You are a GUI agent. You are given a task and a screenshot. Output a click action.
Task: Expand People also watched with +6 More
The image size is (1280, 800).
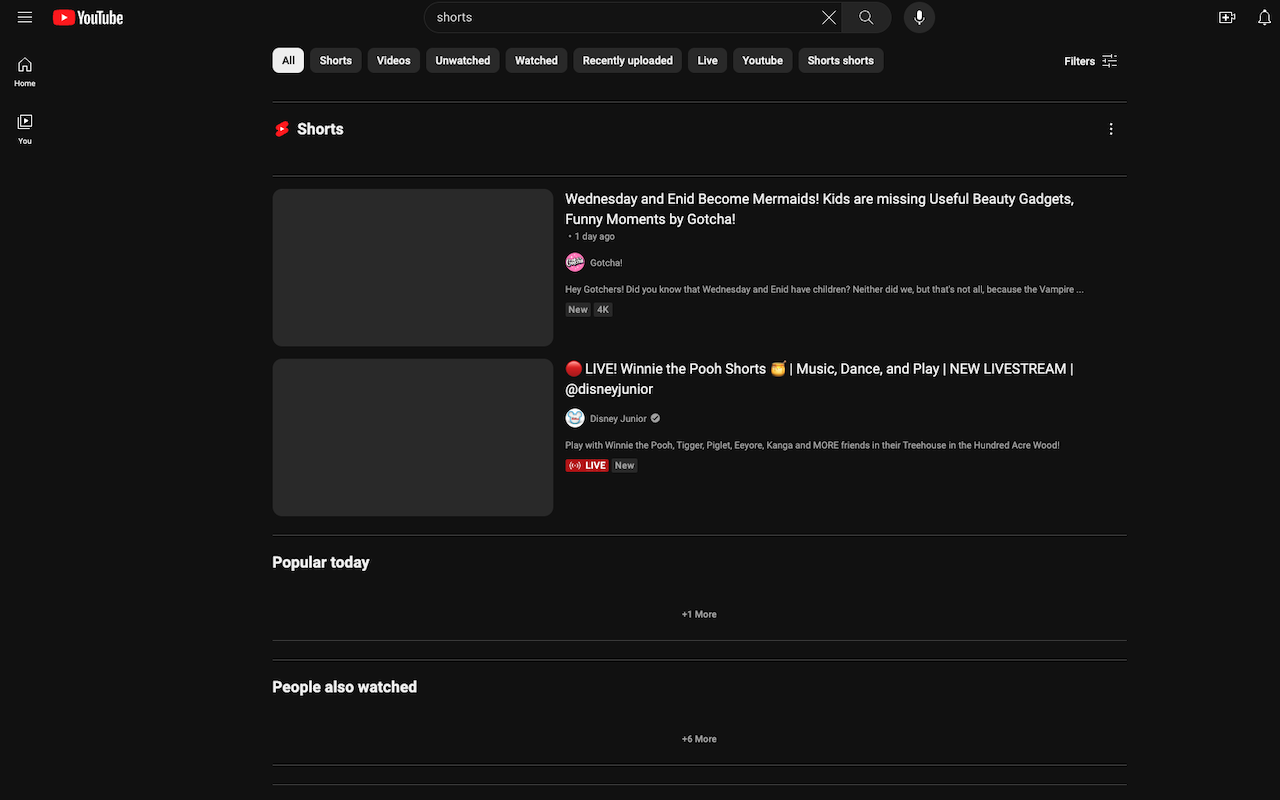[699, 738]
